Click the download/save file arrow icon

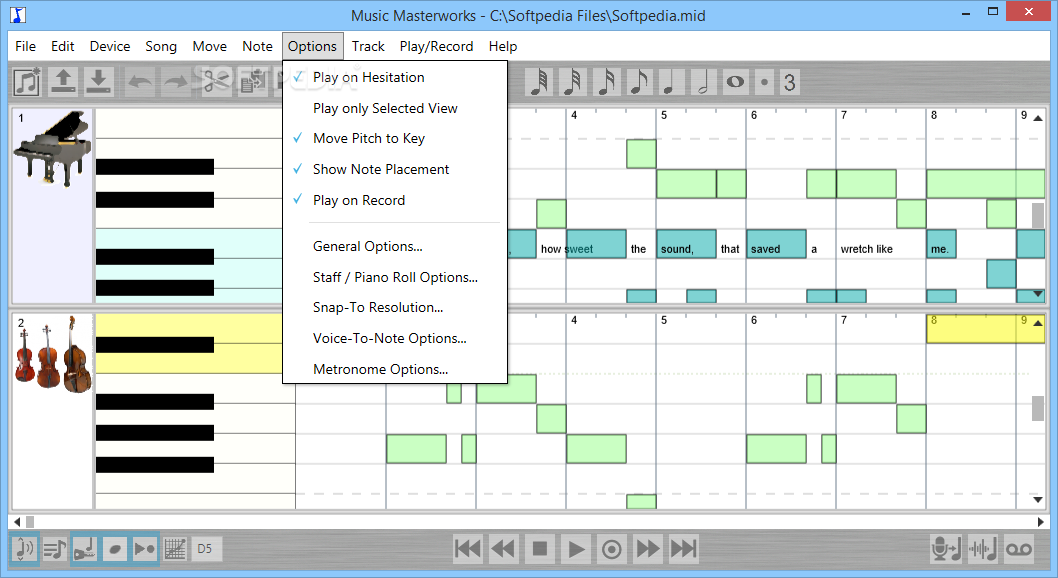click(99, 82)
